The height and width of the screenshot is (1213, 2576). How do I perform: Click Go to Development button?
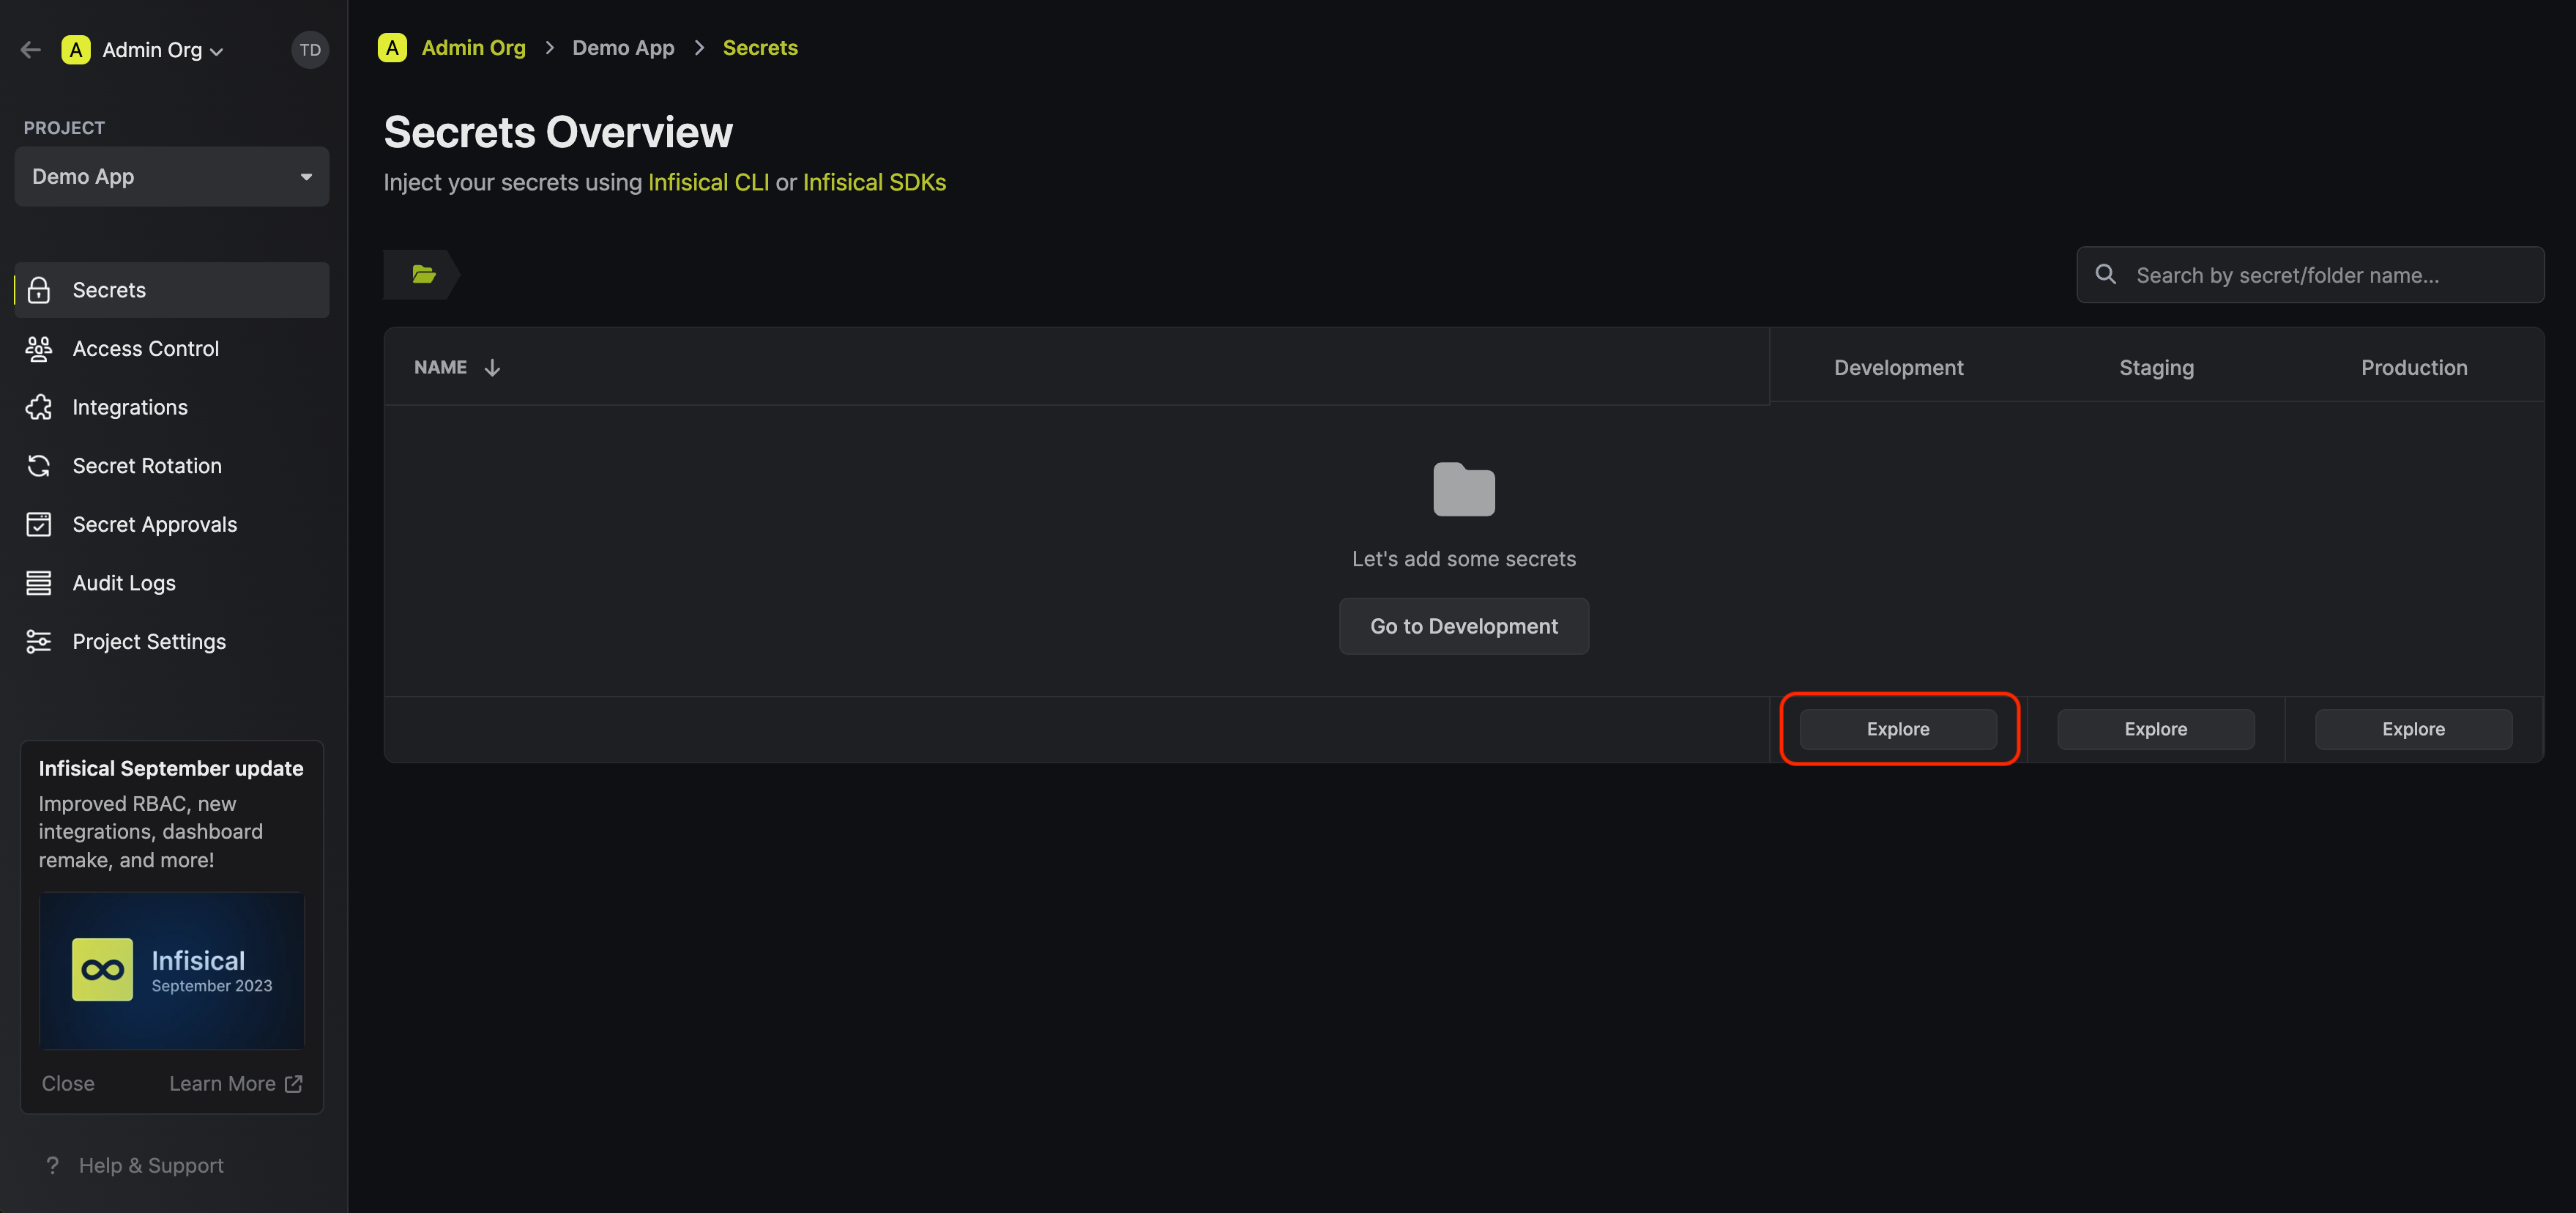point(1463,626)
